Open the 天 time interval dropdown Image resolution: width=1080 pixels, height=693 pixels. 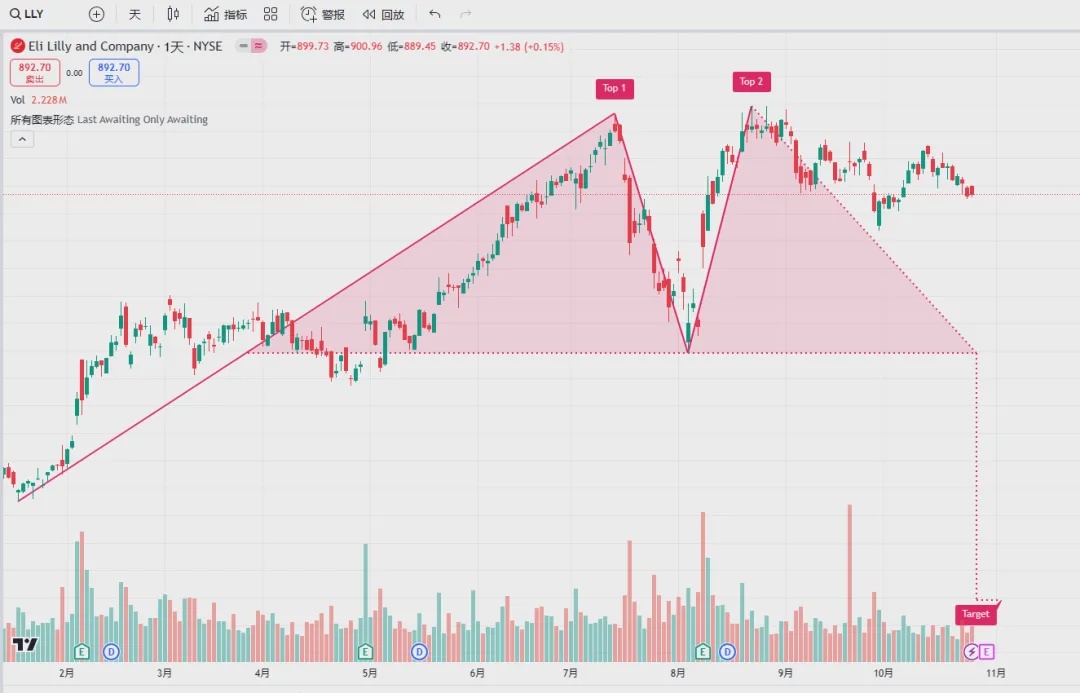tap(135, 14)
